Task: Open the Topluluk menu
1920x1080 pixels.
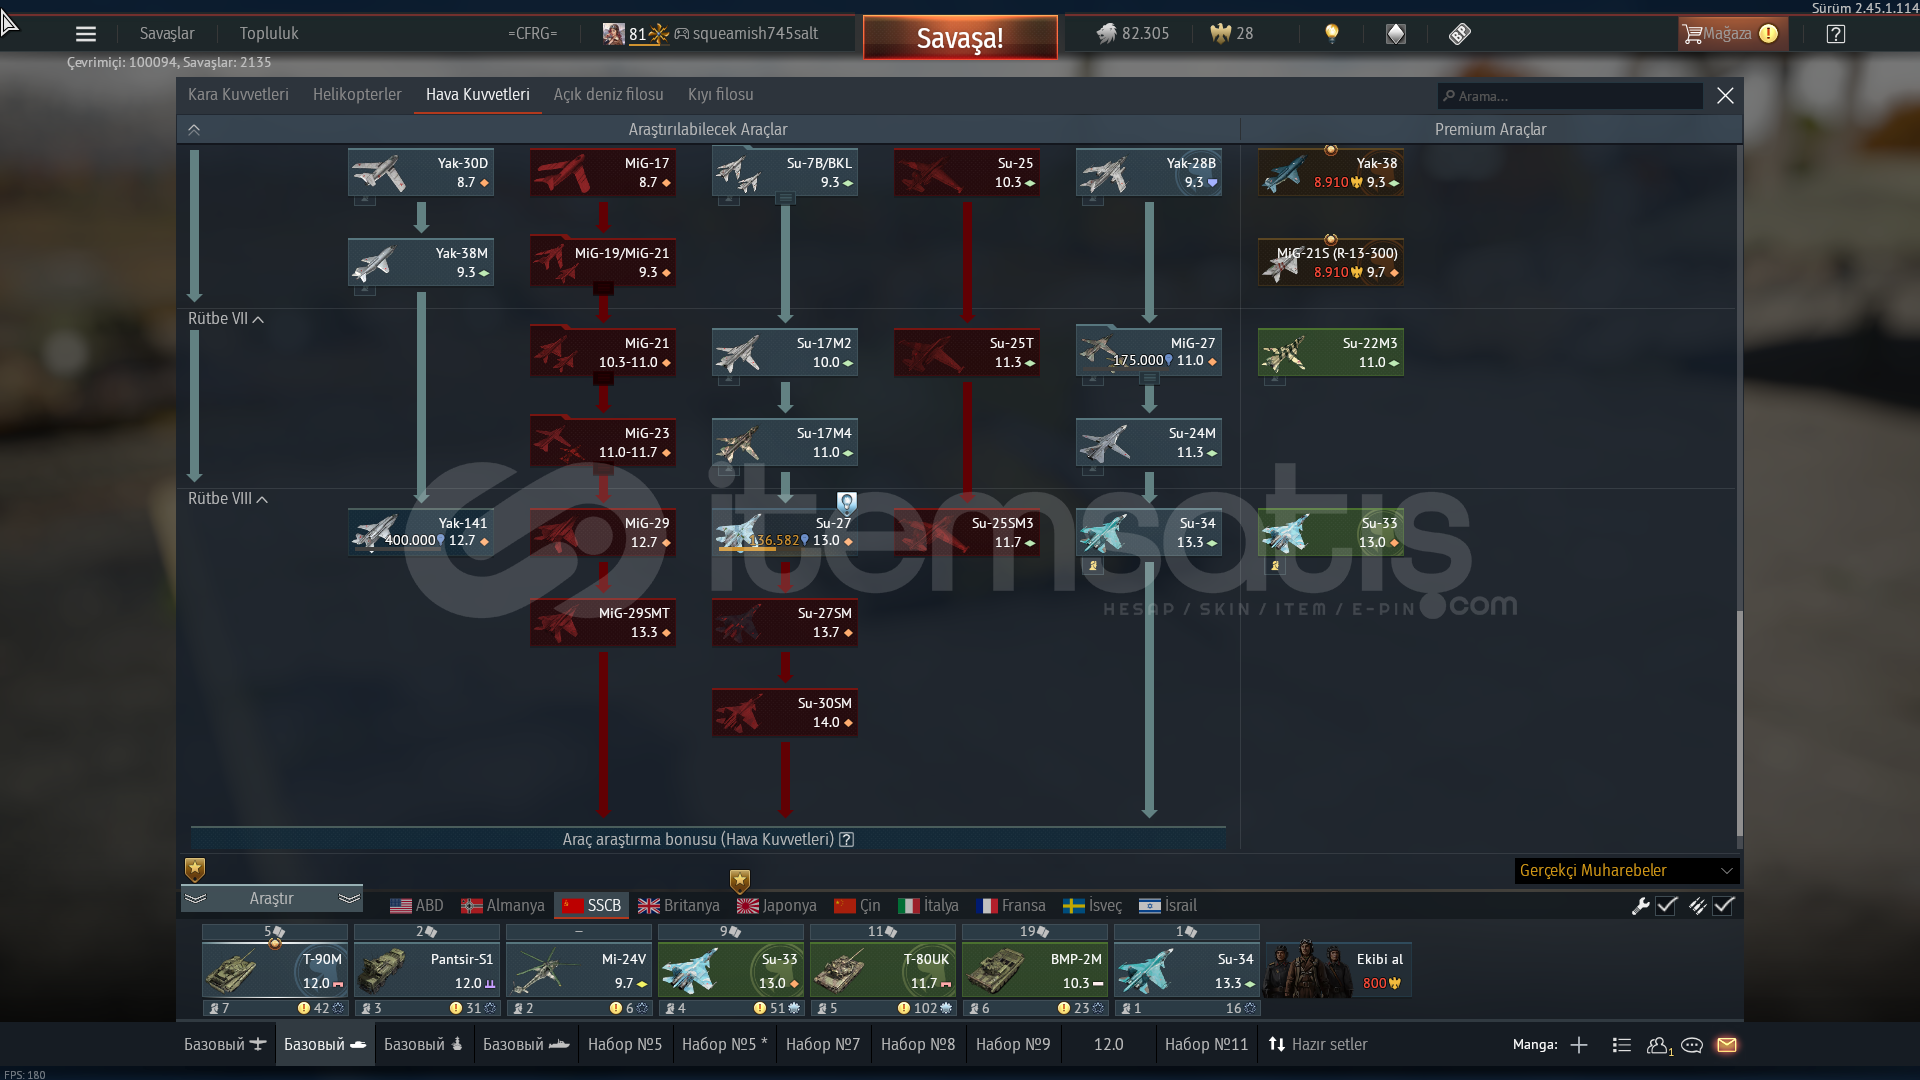Action: (269, 34)
